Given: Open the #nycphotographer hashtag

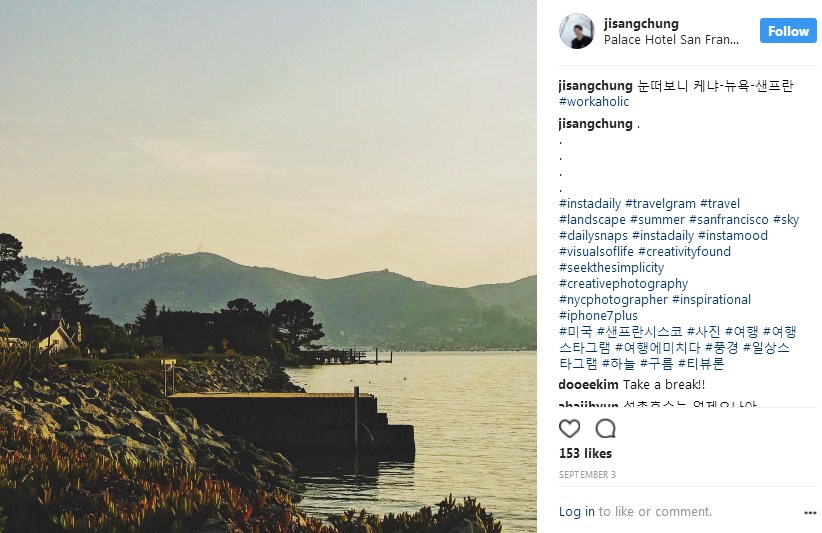Looking at the screenshot, I should [x=613, y=300].
